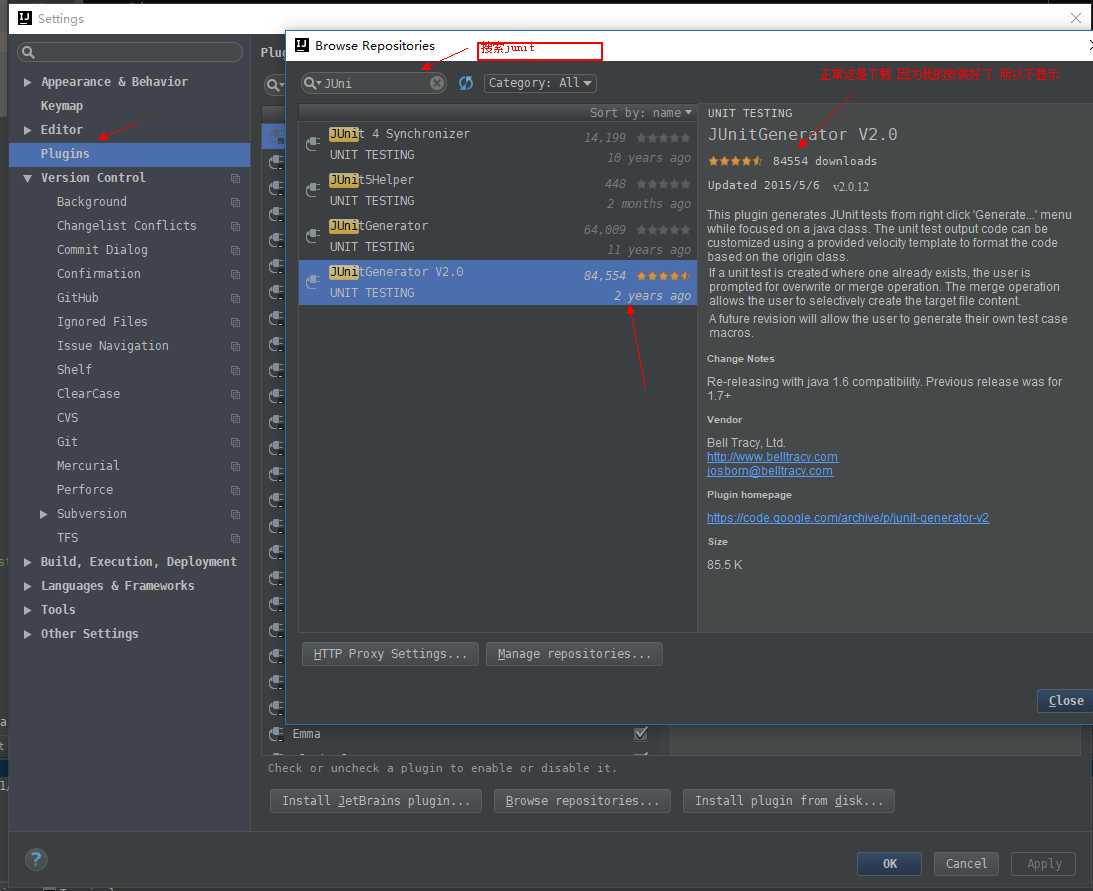
Task: Open CVS settings page
Action: [67, 418]
